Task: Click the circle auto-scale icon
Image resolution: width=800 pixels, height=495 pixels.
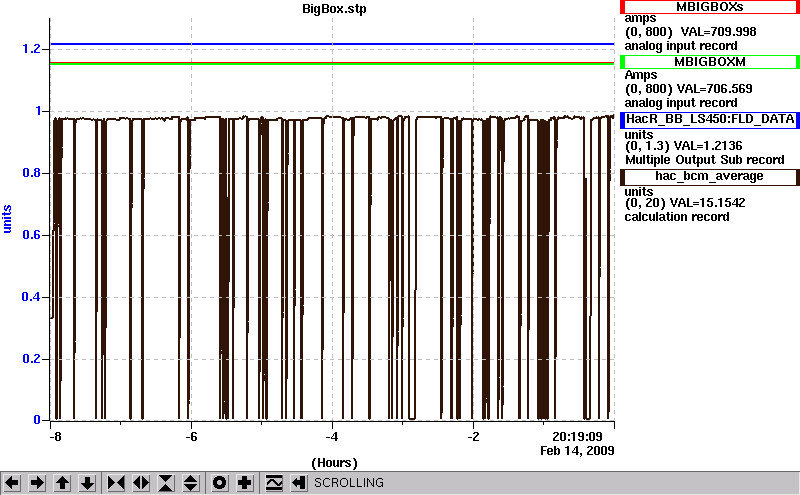Action: (219, 483)
